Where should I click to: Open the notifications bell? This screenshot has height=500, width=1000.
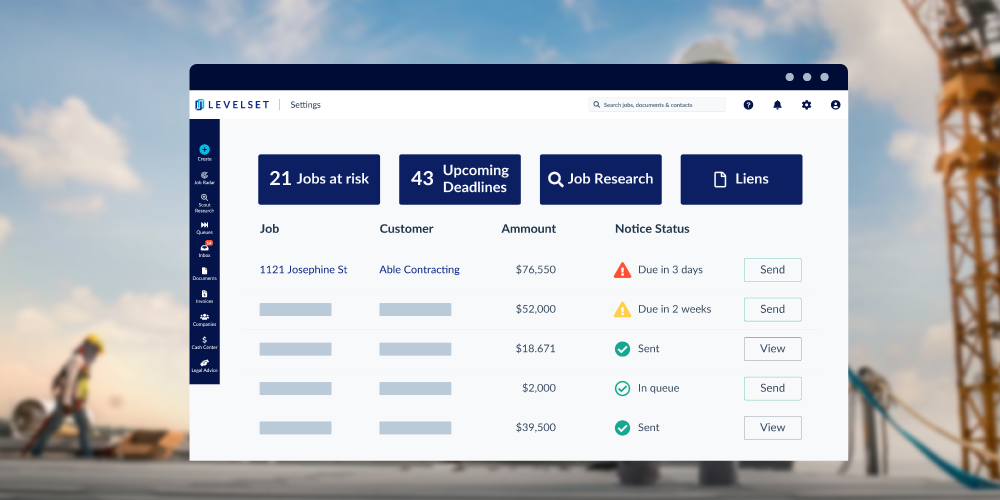[777, 105]
